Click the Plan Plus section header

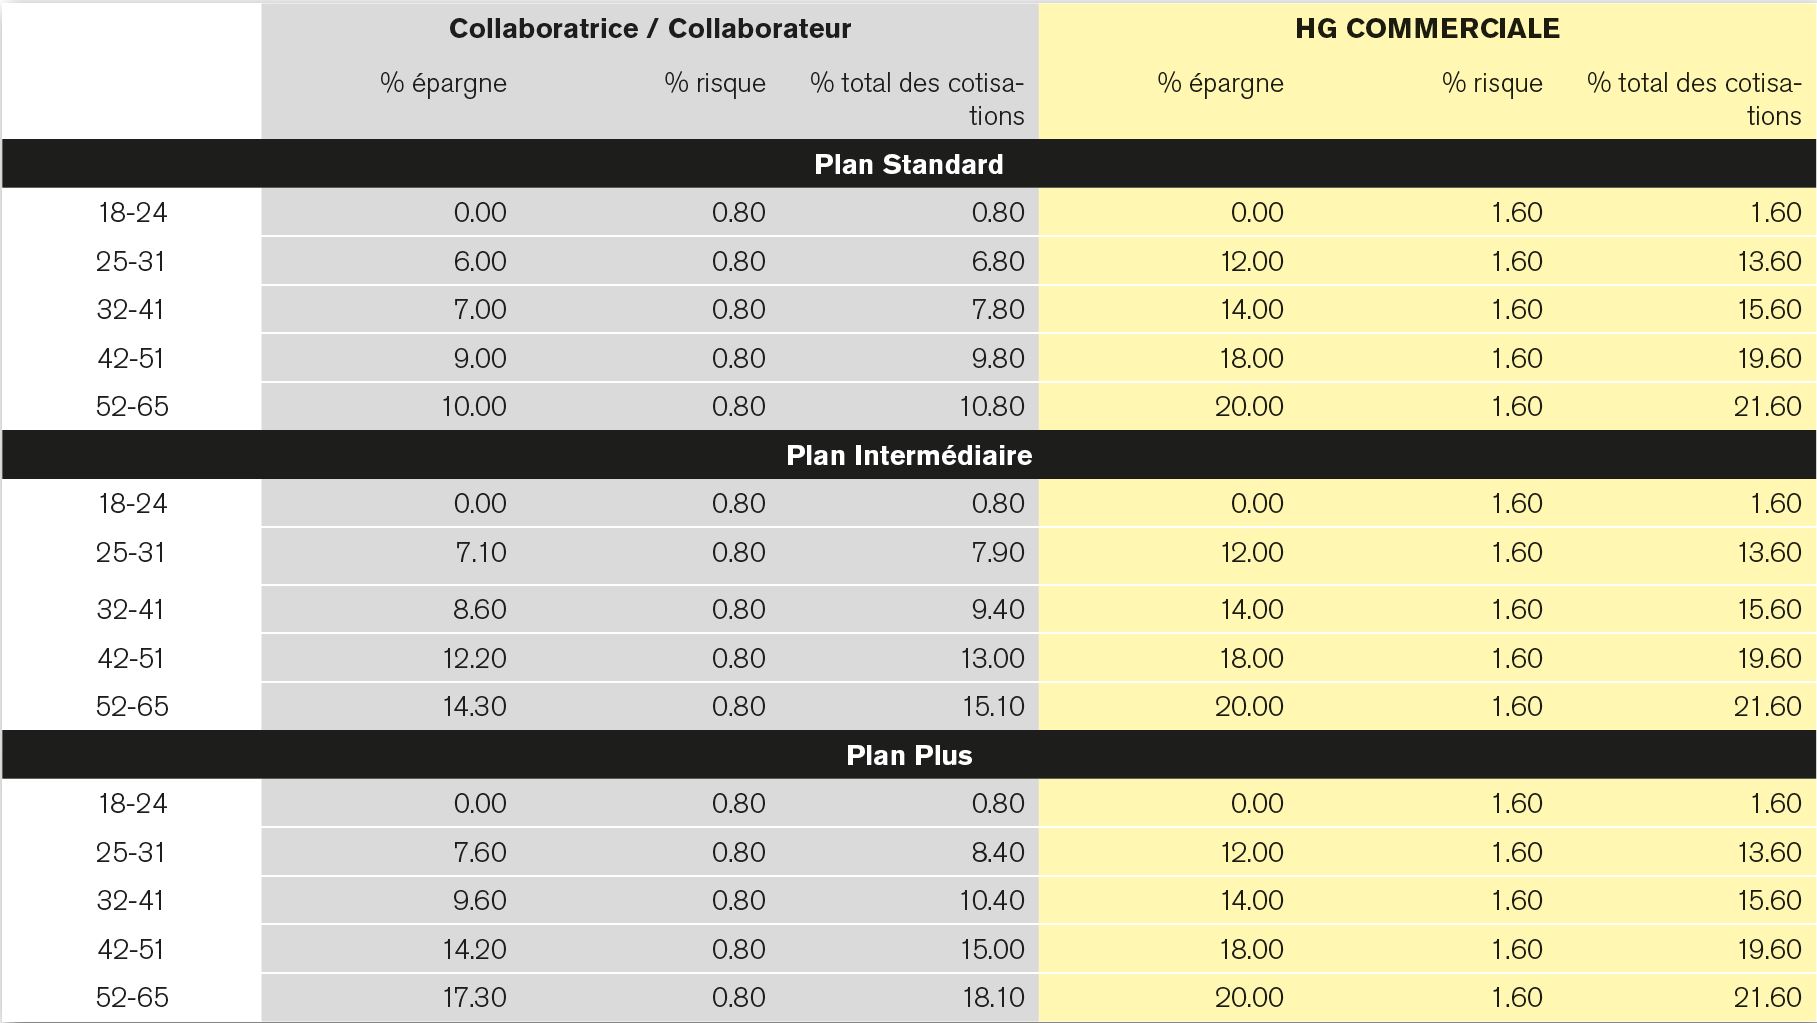(x=908, y=755)
